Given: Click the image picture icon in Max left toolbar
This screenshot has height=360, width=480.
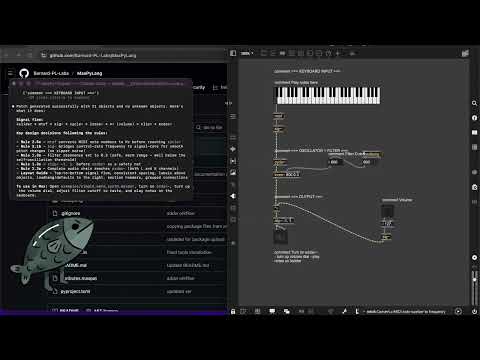Looking at the screenshot, I should [233, 172].
